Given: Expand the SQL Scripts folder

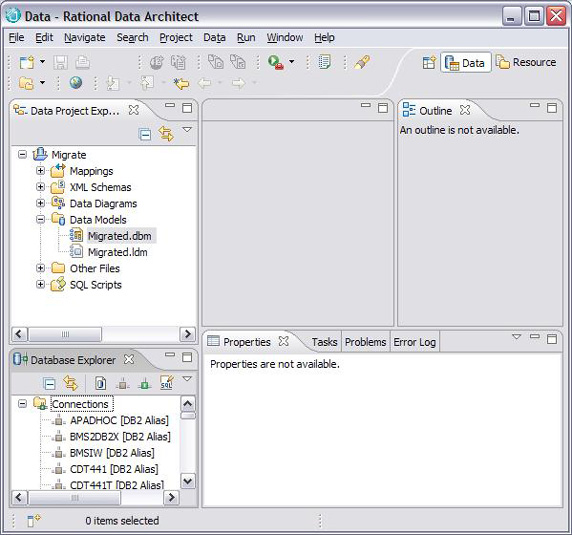Looking at the screenshot, I should click(x=40, y=284).
